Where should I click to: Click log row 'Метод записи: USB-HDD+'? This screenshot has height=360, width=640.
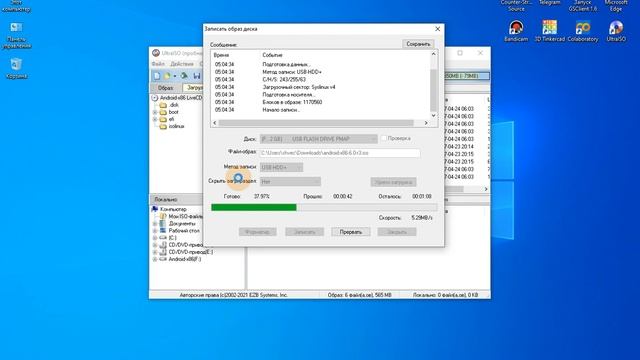pos(292,72)
